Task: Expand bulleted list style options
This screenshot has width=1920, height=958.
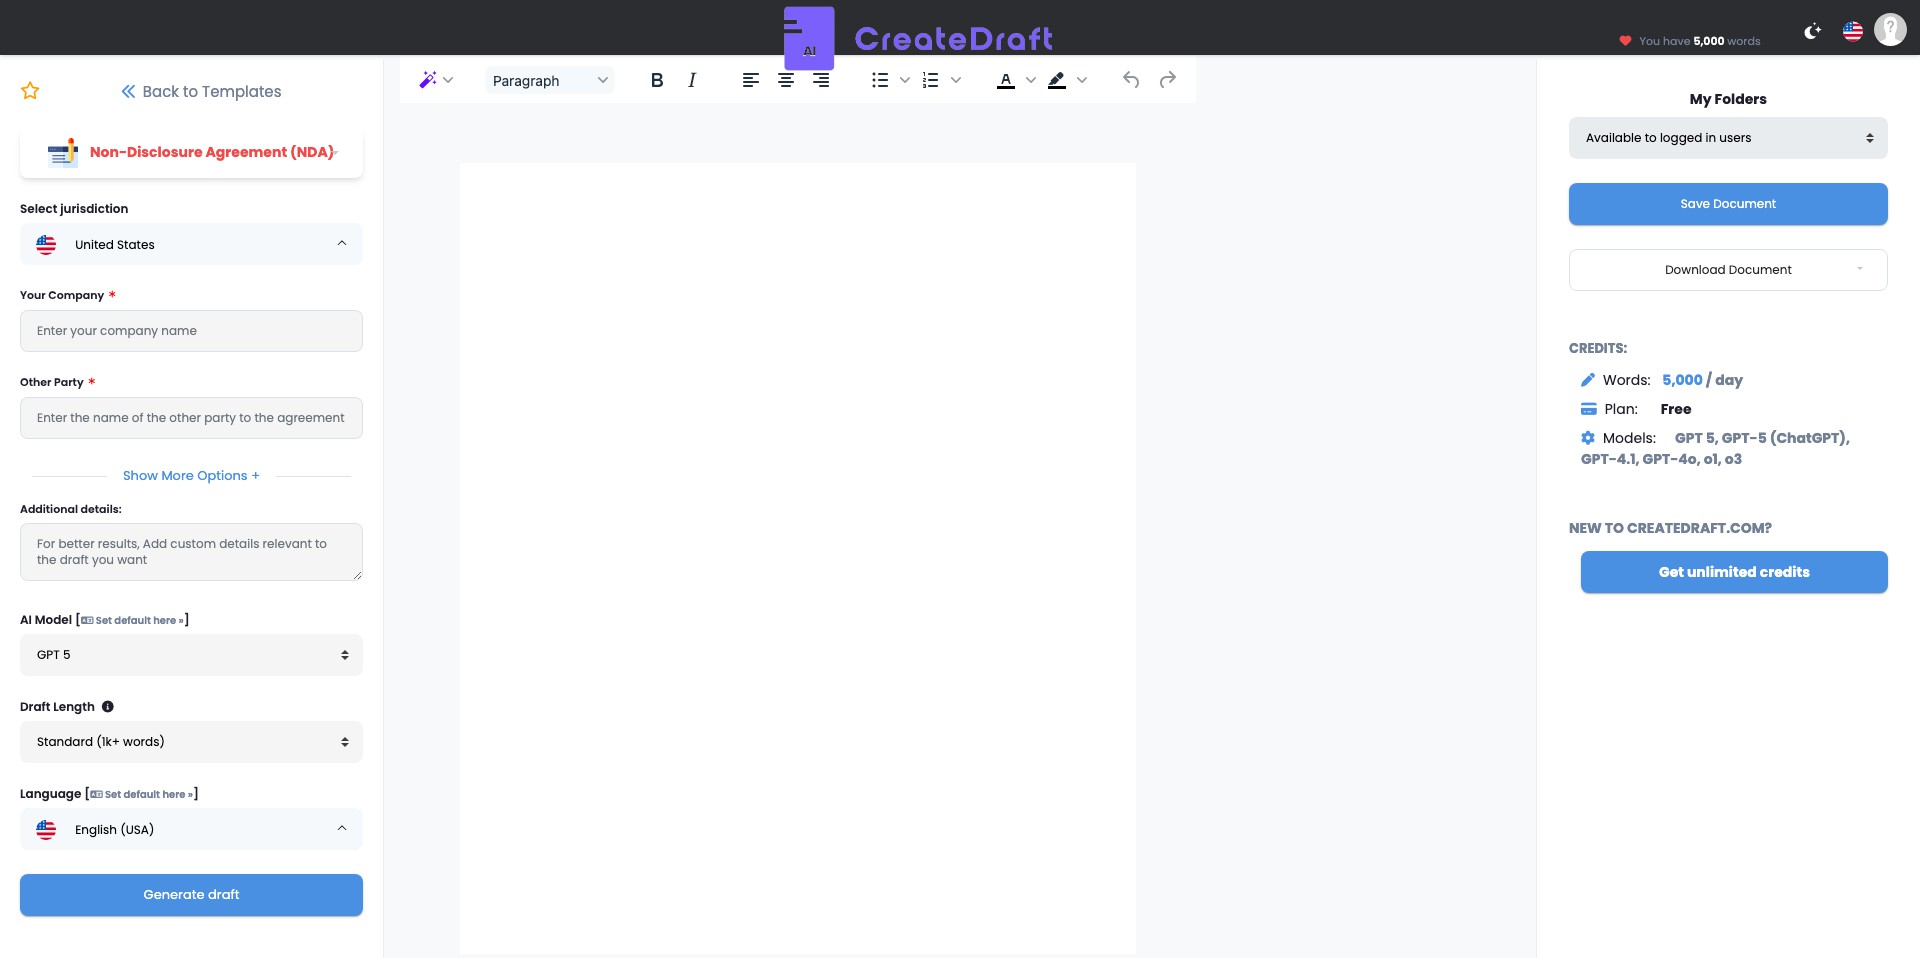Action: 904,80
